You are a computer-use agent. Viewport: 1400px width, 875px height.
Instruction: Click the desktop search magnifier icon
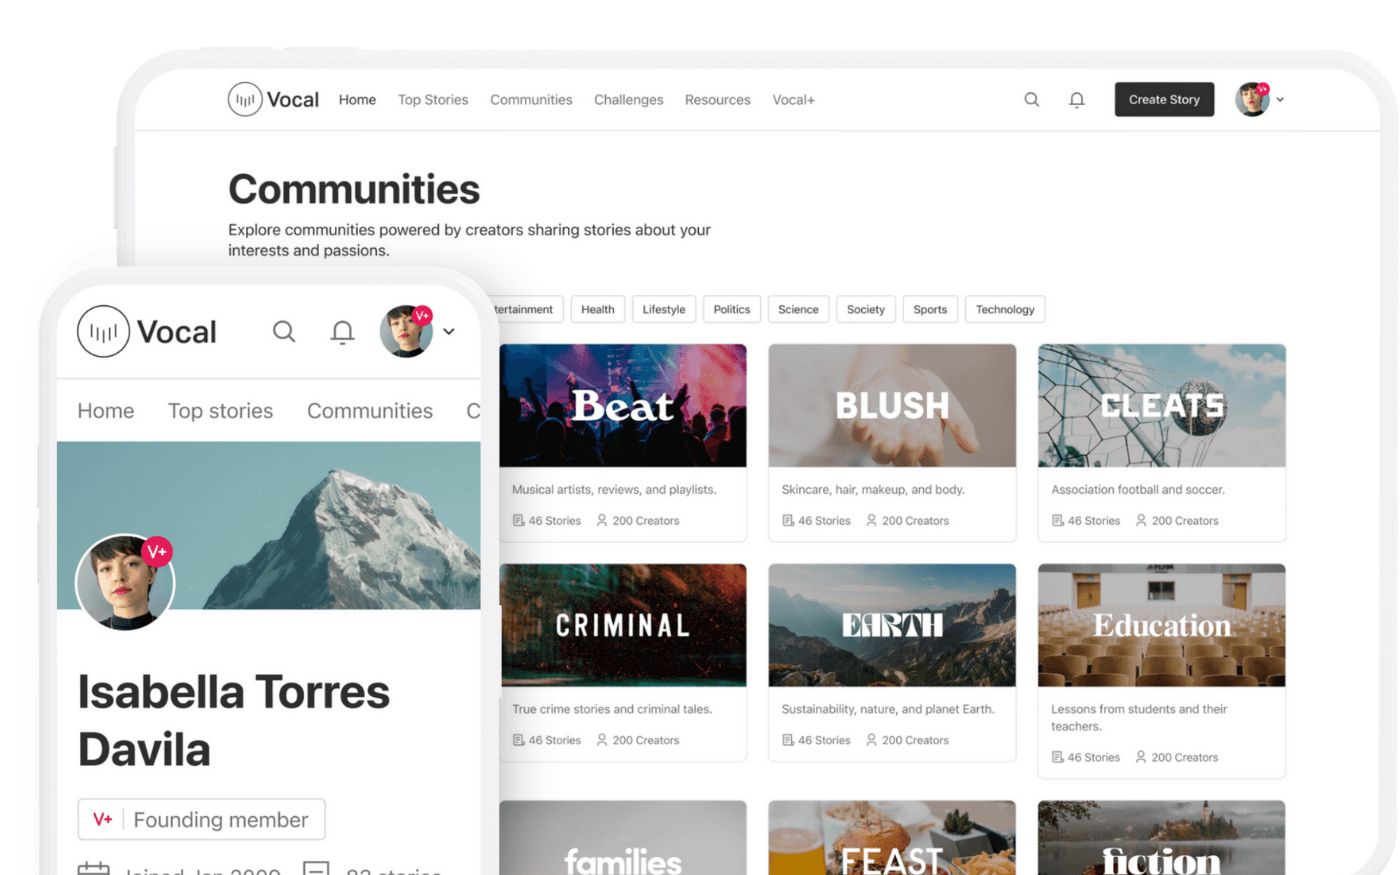pos(1031,100)
